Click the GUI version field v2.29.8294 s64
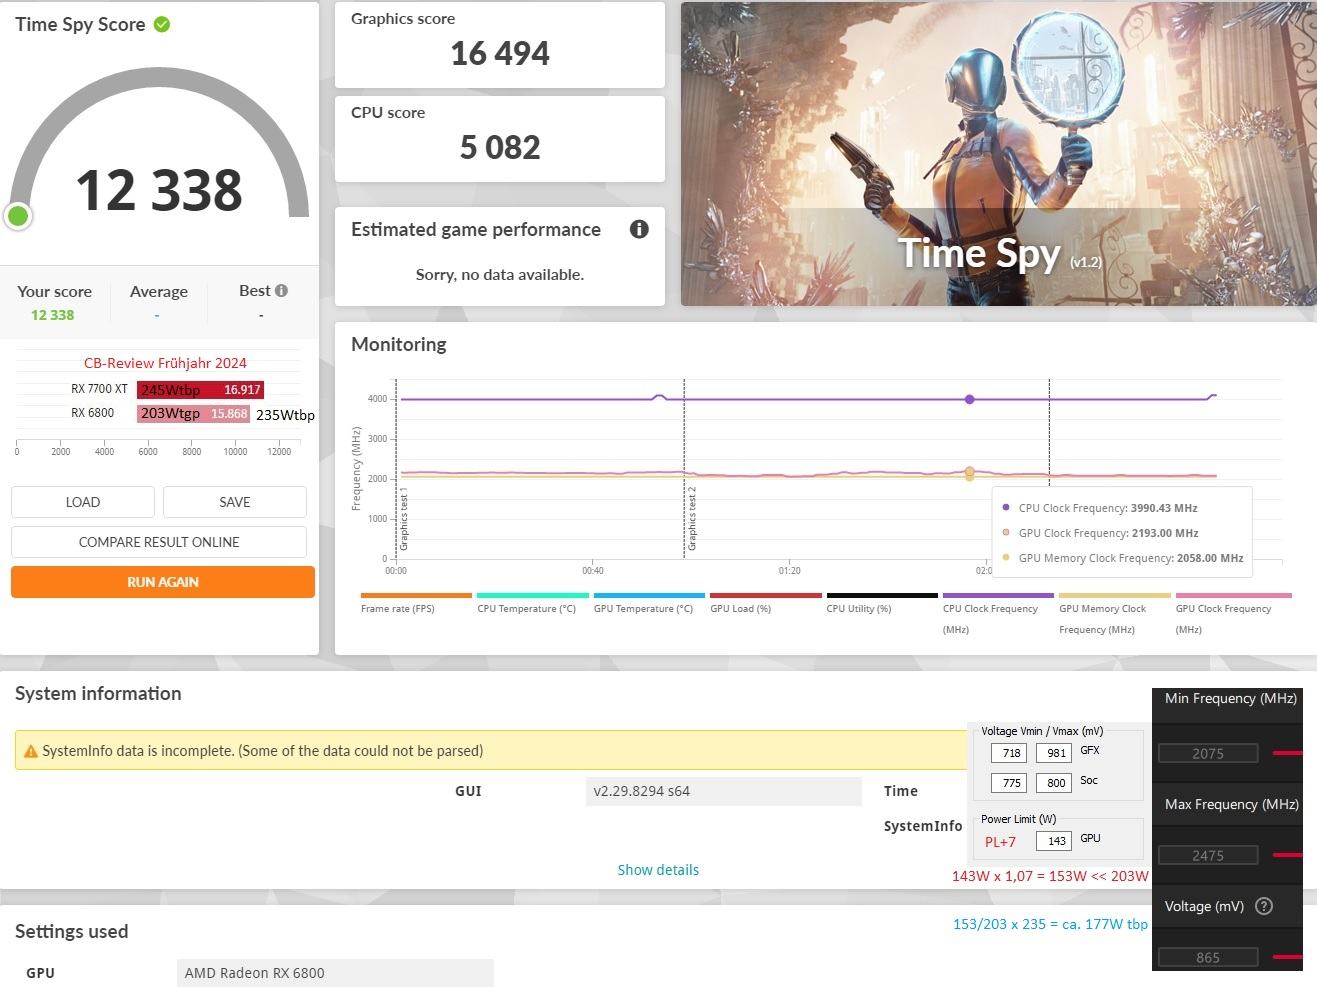 (723, 791)
